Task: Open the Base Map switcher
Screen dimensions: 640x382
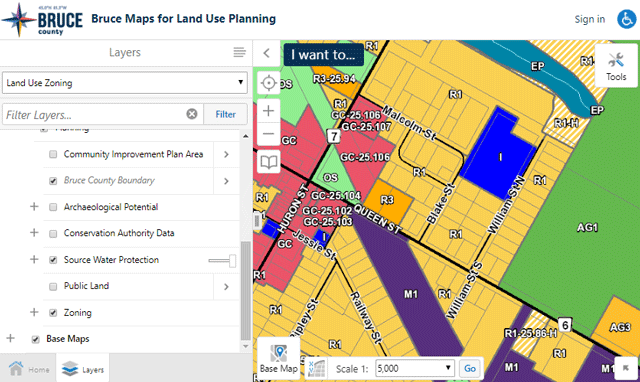Action: [x=278, y=359]
